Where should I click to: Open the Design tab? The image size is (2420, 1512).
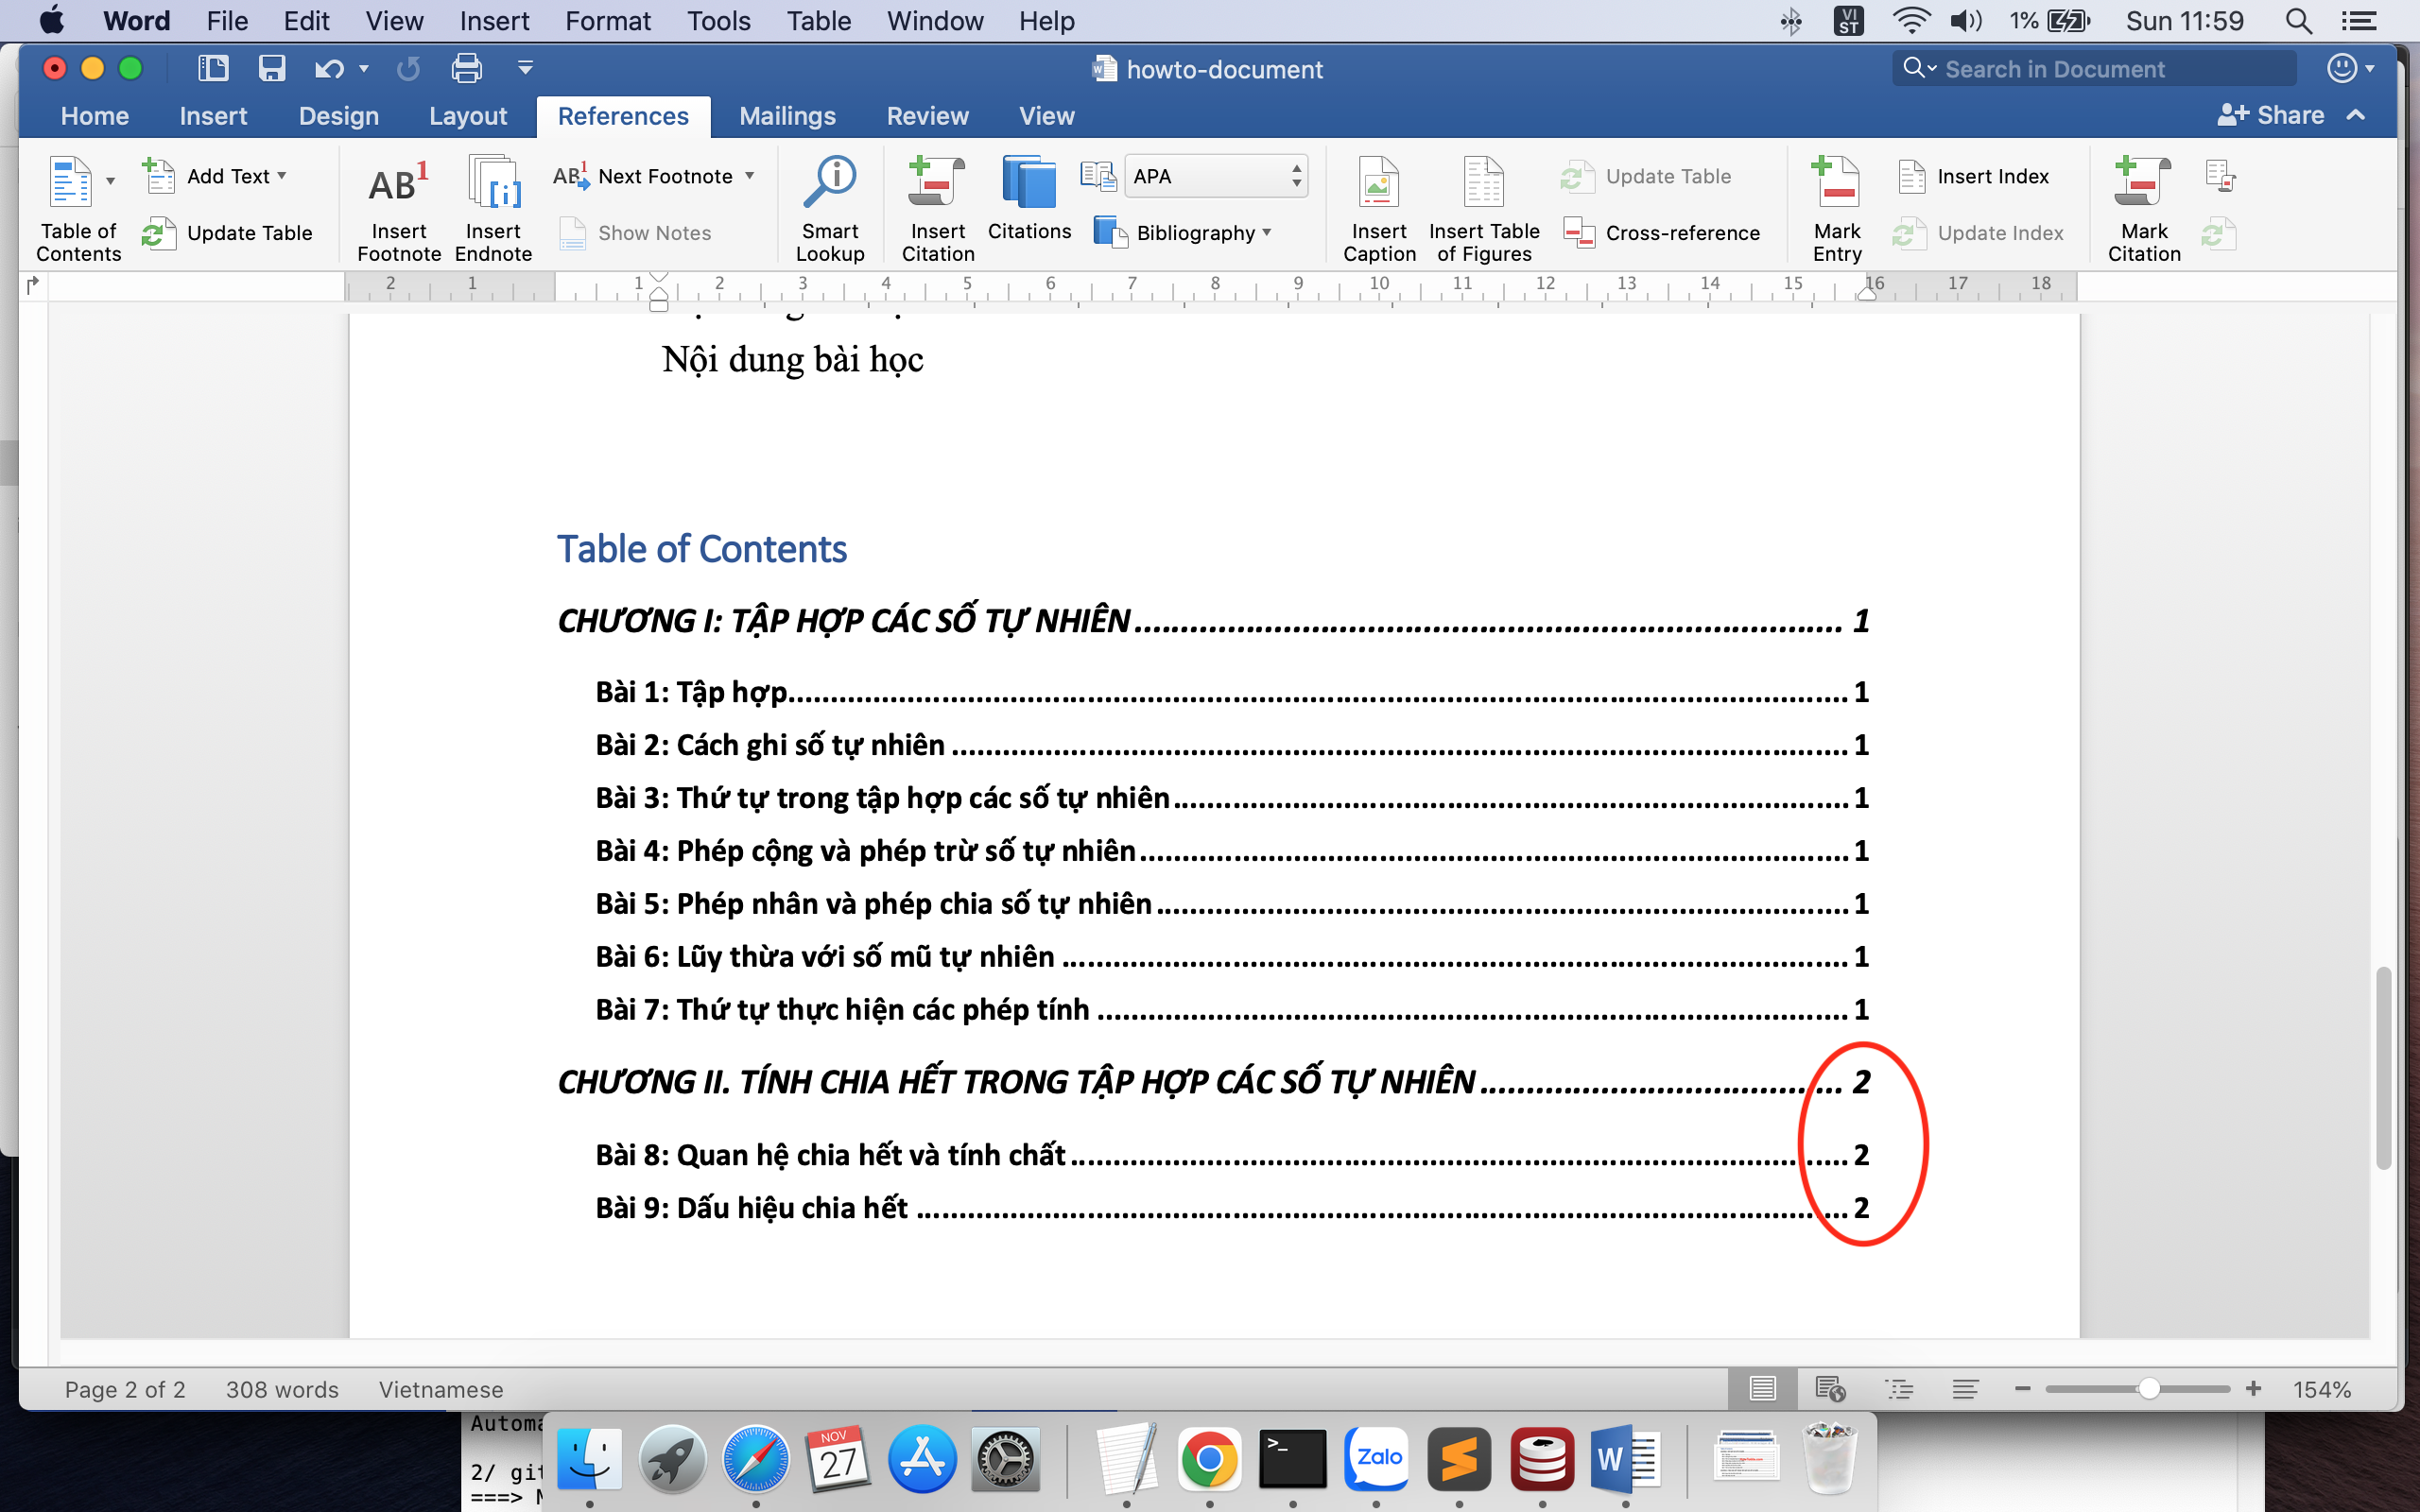(x=338, y=116)
